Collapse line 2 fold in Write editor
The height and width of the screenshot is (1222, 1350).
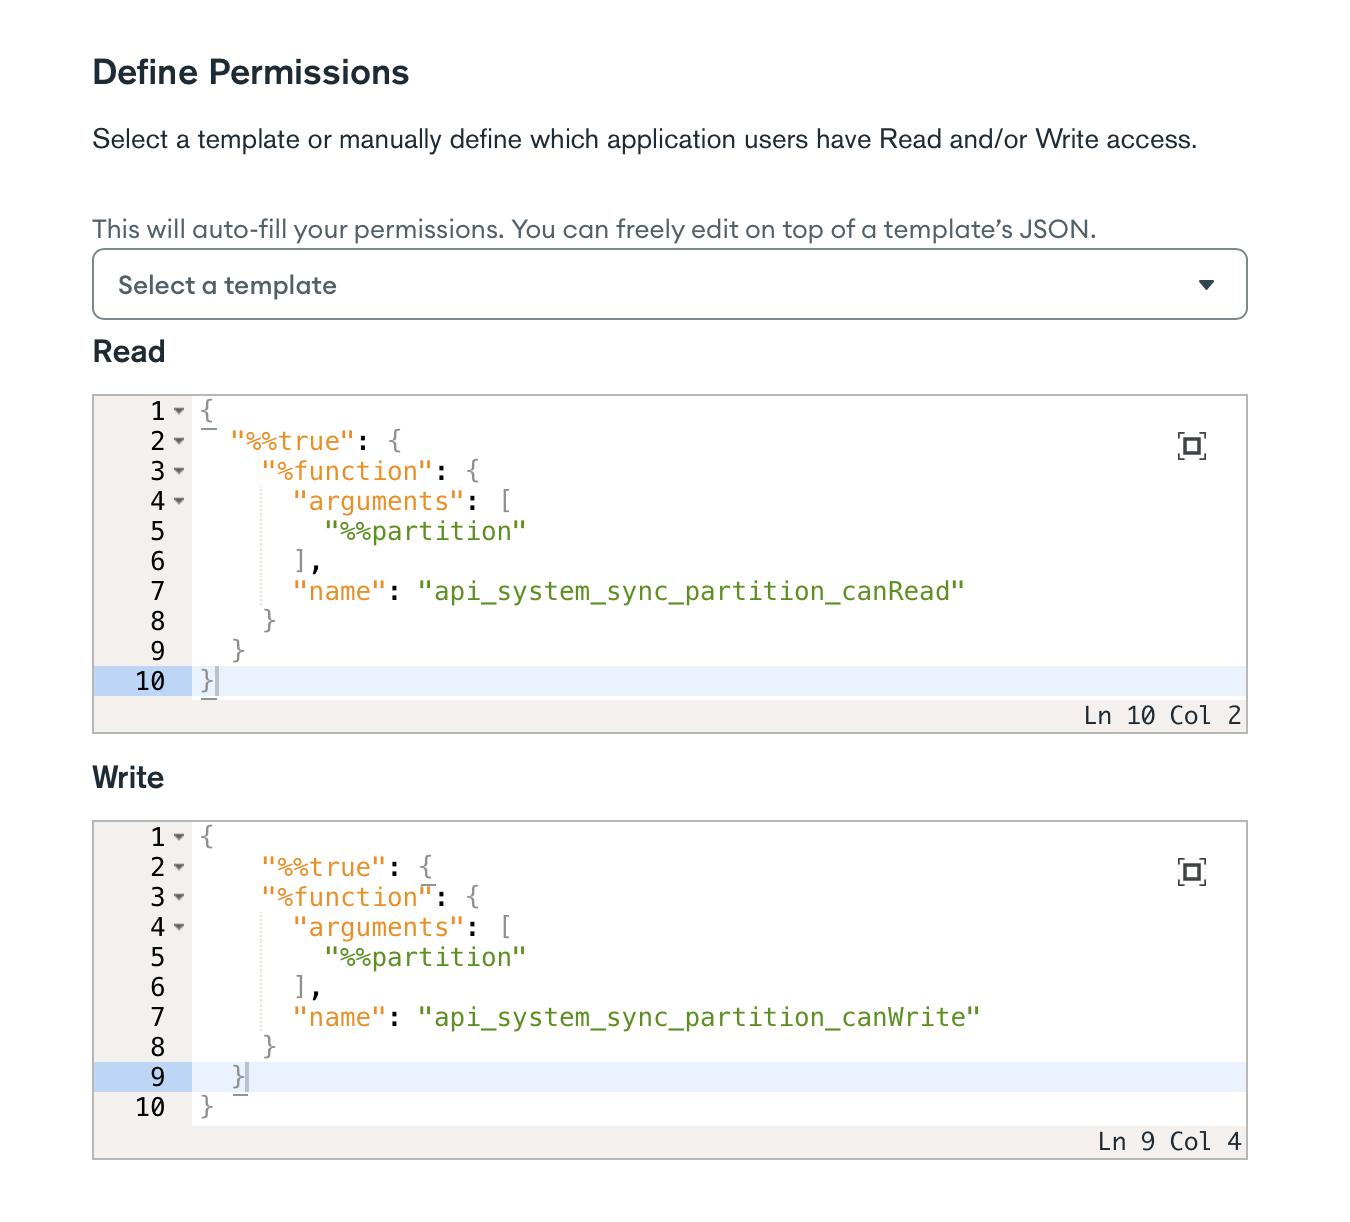pyautogui.click(x=179, y=867)
